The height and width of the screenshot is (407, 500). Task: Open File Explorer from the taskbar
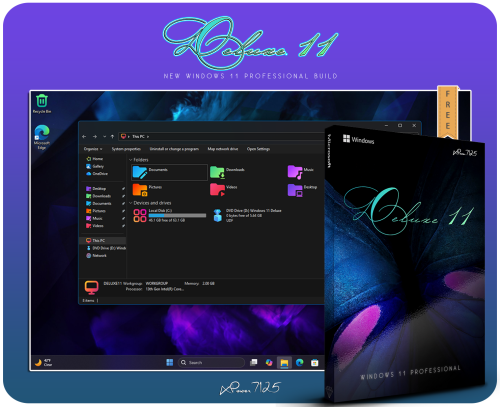[x=284, y=363]
